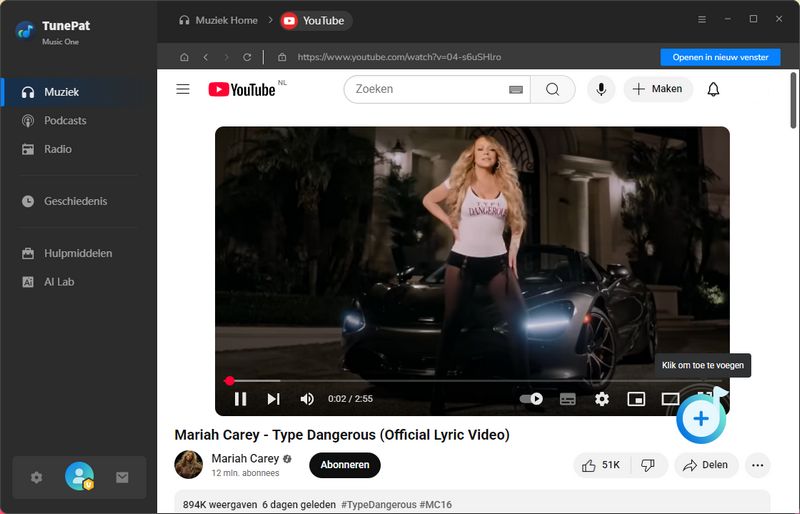Screen dimensions: 800x514
Task: Click the TunePat logo icon
Action: 25,32
